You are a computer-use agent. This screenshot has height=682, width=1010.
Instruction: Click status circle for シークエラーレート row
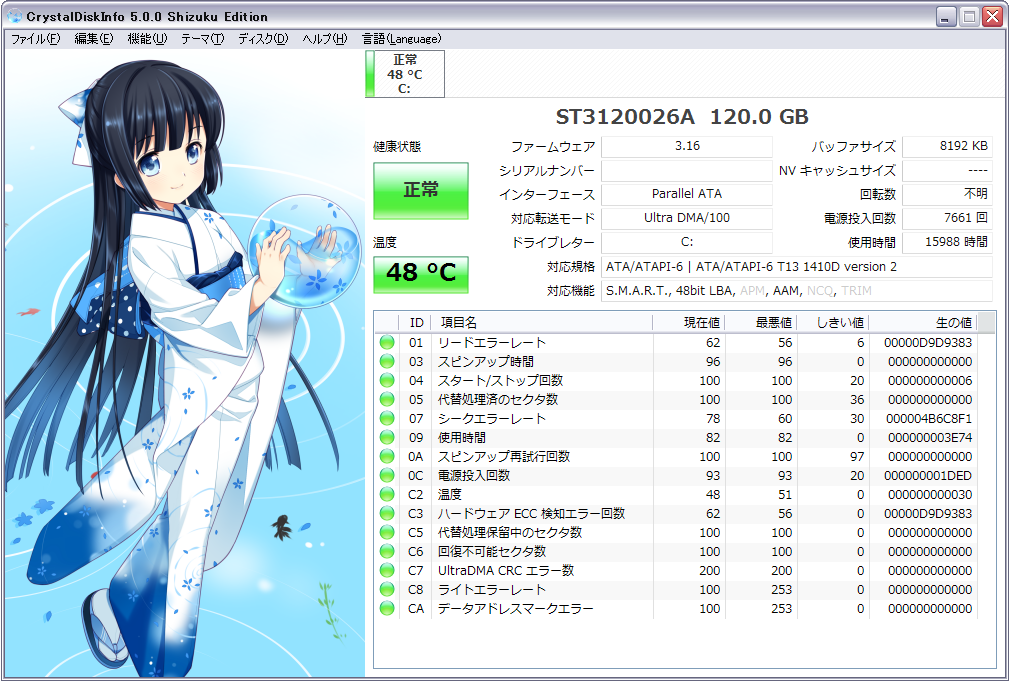(386, 419)
